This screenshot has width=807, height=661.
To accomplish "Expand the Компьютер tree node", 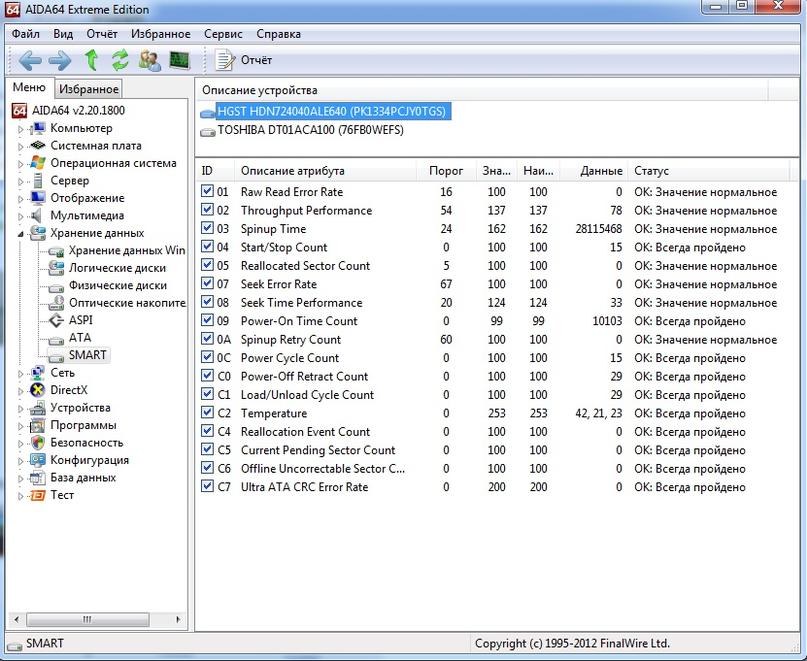I will pyautogui.click(x=21, y=129).
